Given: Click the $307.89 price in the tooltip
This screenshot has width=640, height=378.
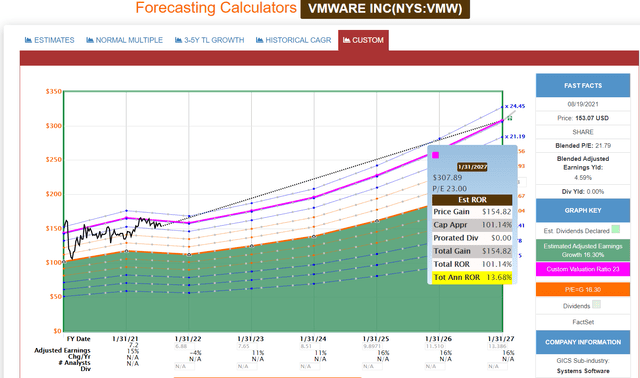Looking at the screenshot, I should (x=447, y=178).
